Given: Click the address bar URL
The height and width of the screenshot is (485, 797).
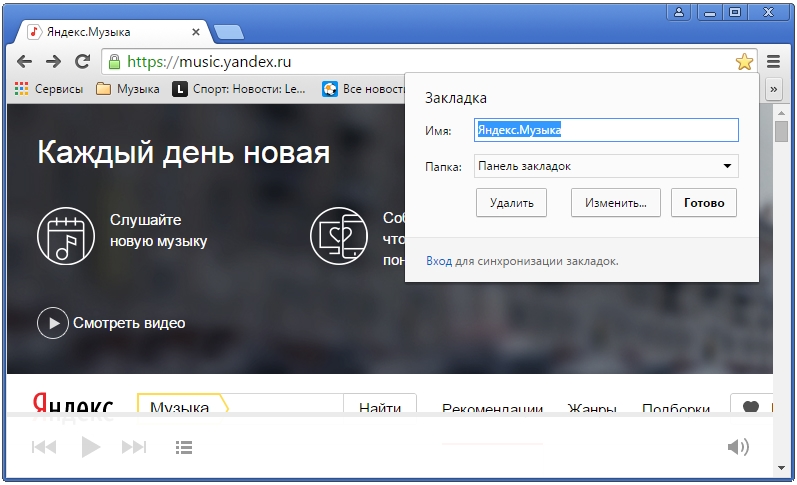Looking at the screenshot, I should pos(209,62).
